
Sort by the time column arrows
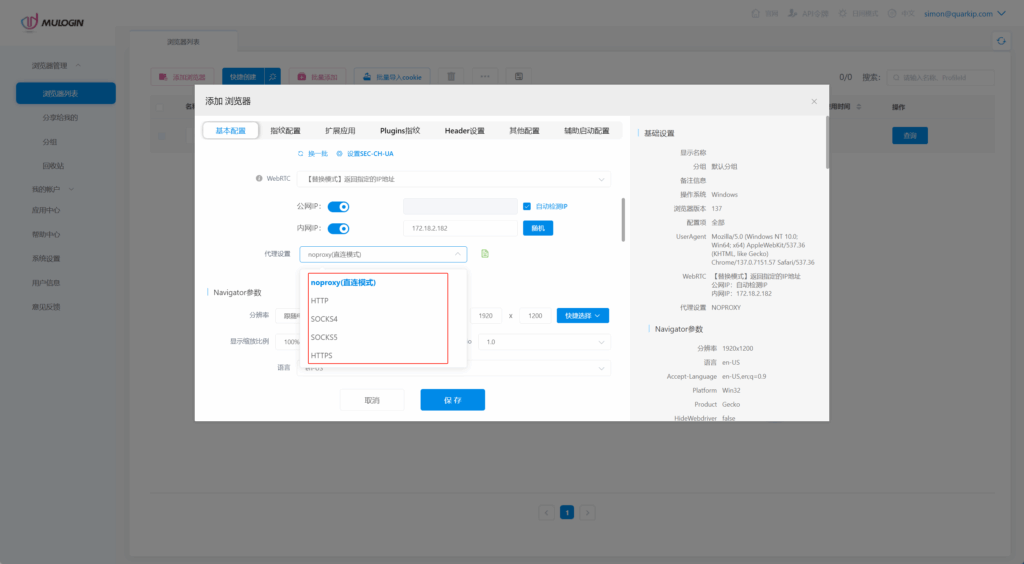tap(858, 106)
